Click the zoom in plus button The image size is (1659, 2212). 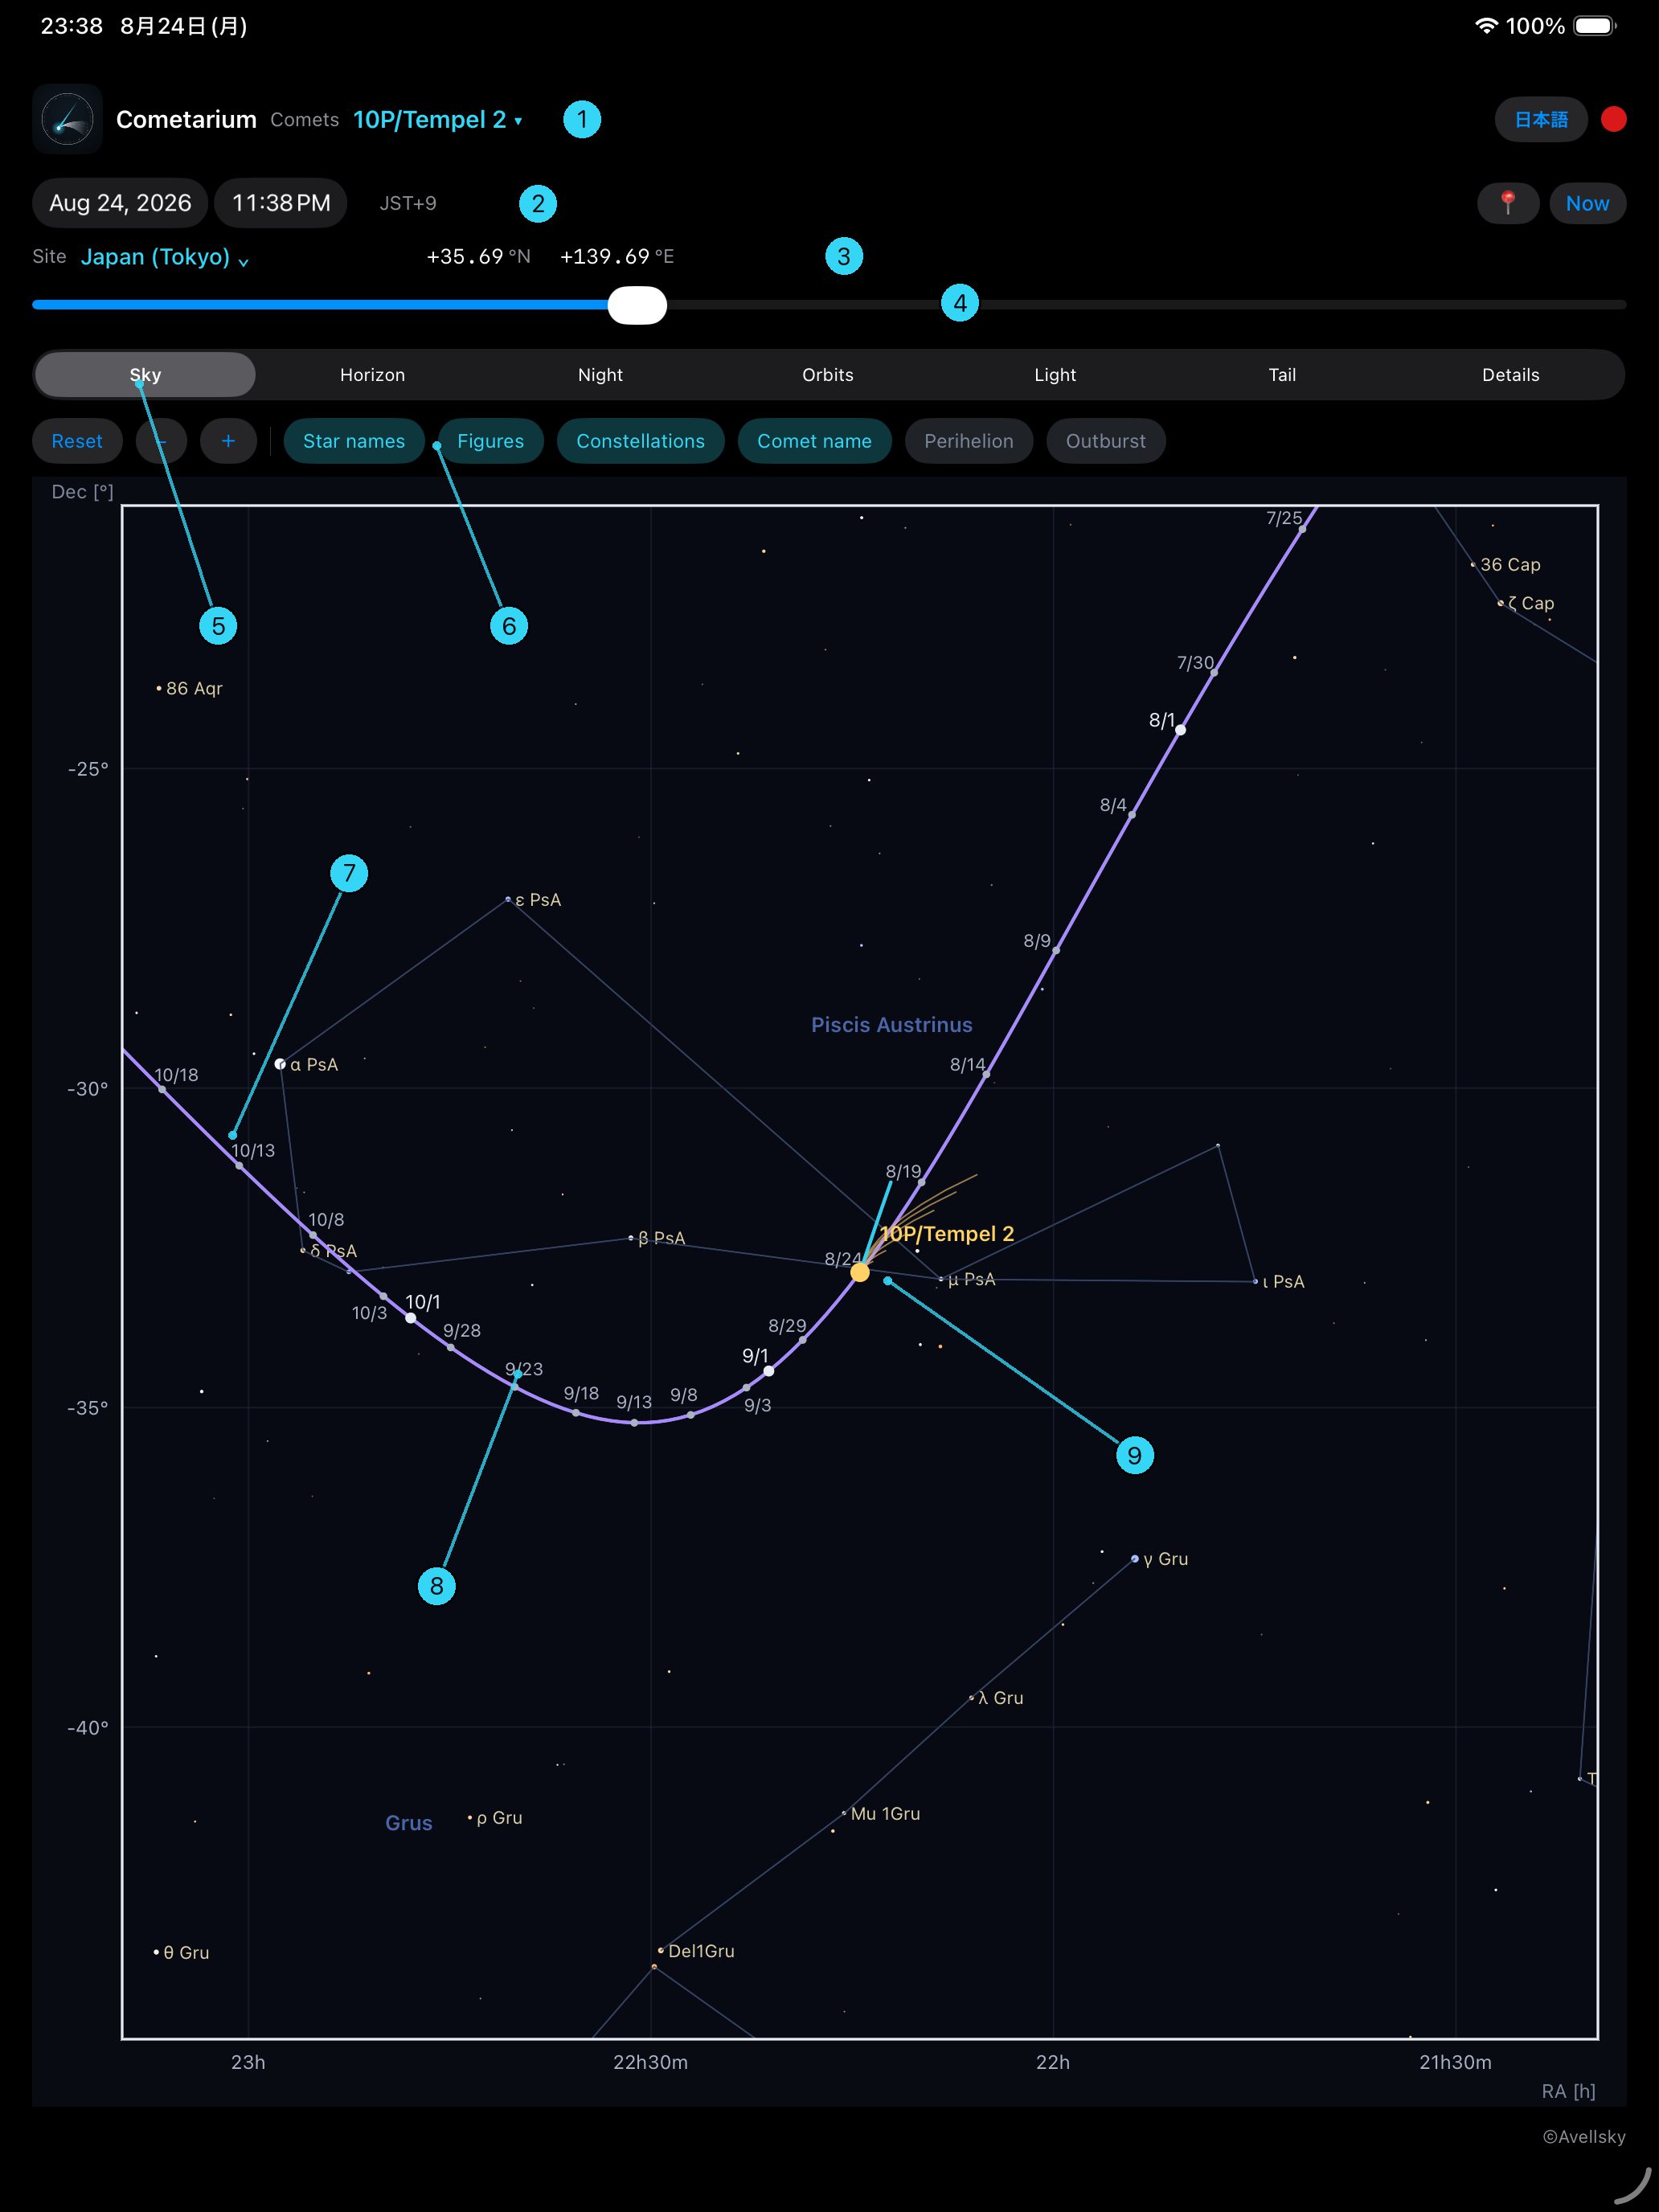pyautogui.click(x=228, y=441)
